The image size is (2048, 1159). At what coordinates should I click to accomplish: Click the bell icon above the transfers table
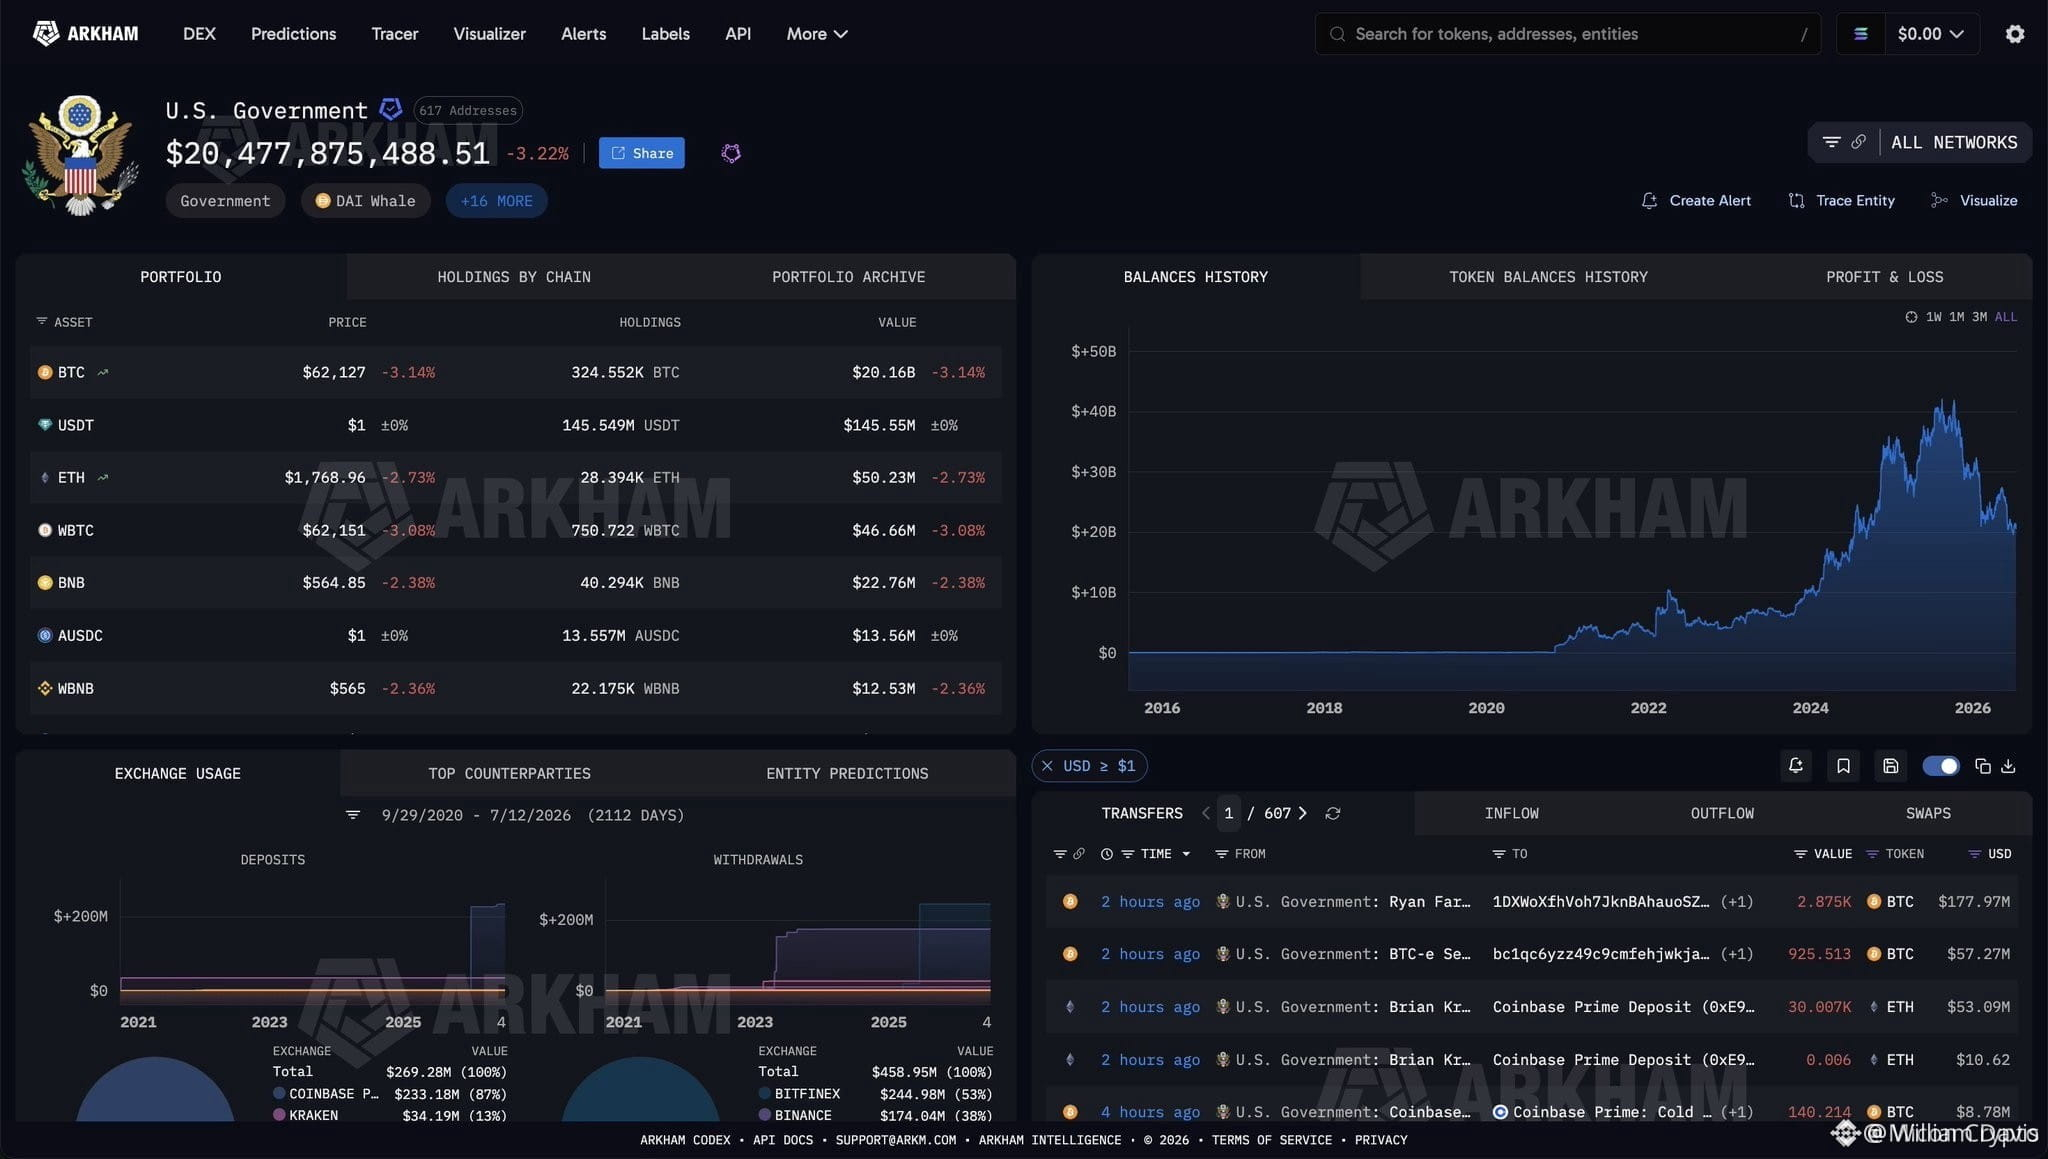[x=1796, y=766]
